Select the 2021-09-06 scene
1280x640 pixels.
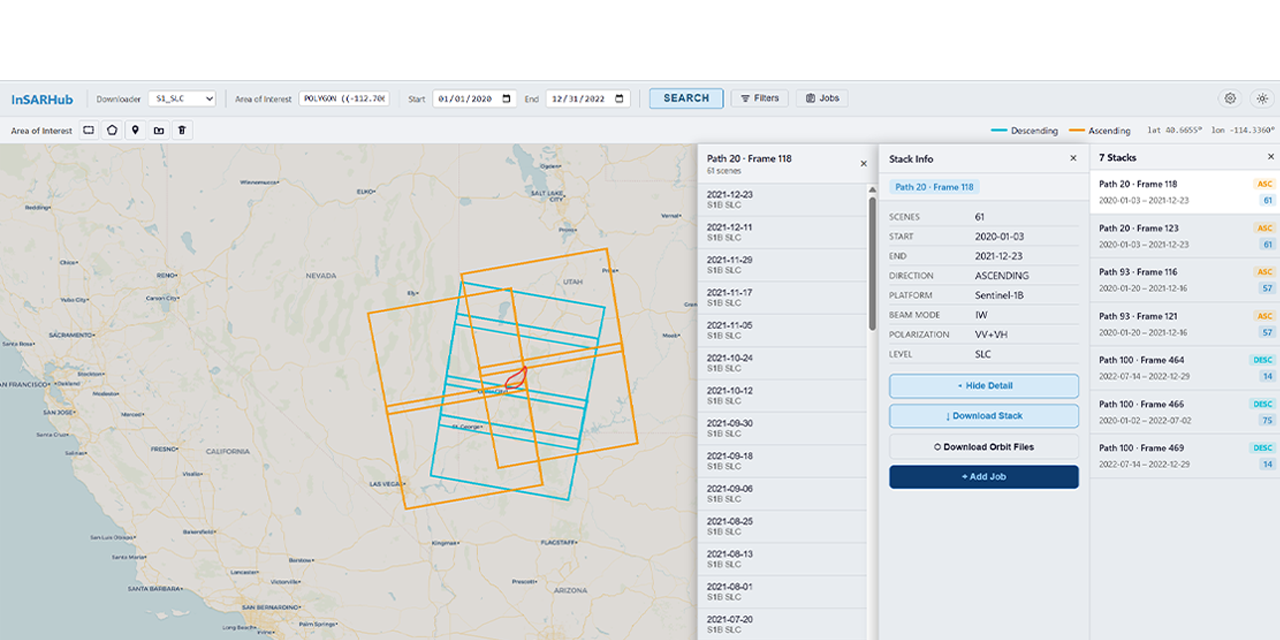(782, 493)
